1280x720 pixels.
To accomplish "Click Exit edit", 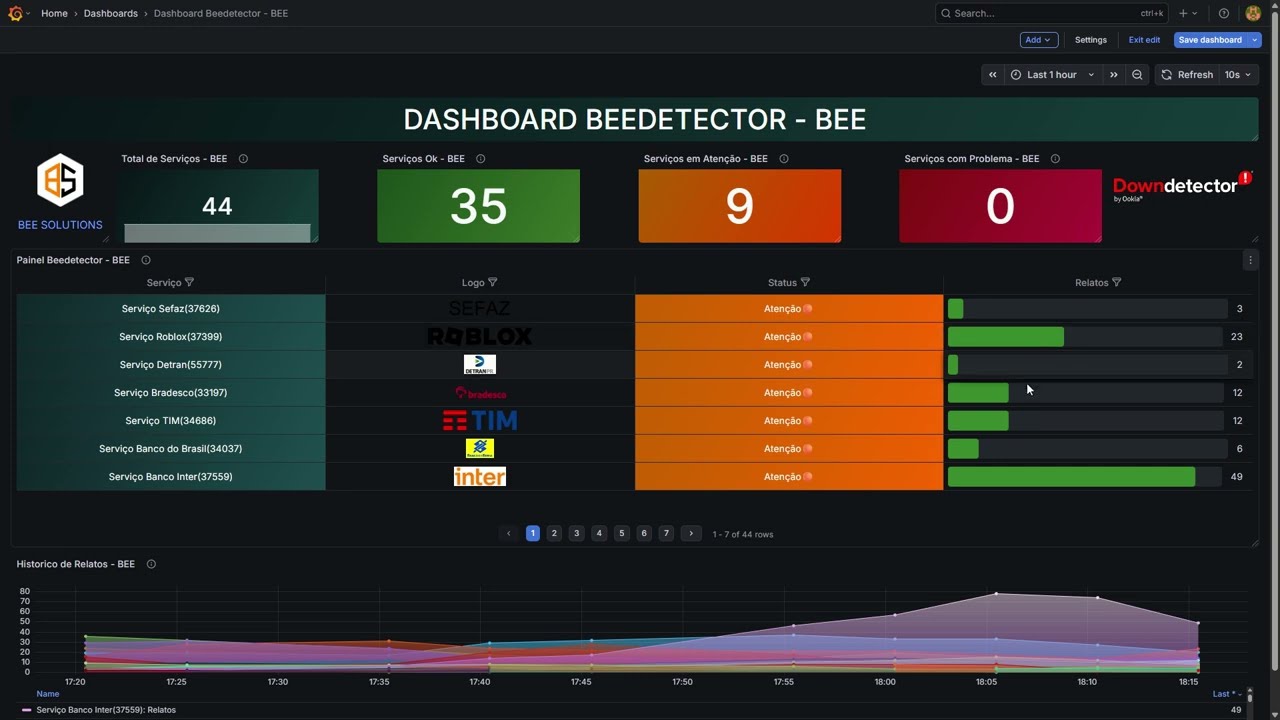I will 1144,40.
